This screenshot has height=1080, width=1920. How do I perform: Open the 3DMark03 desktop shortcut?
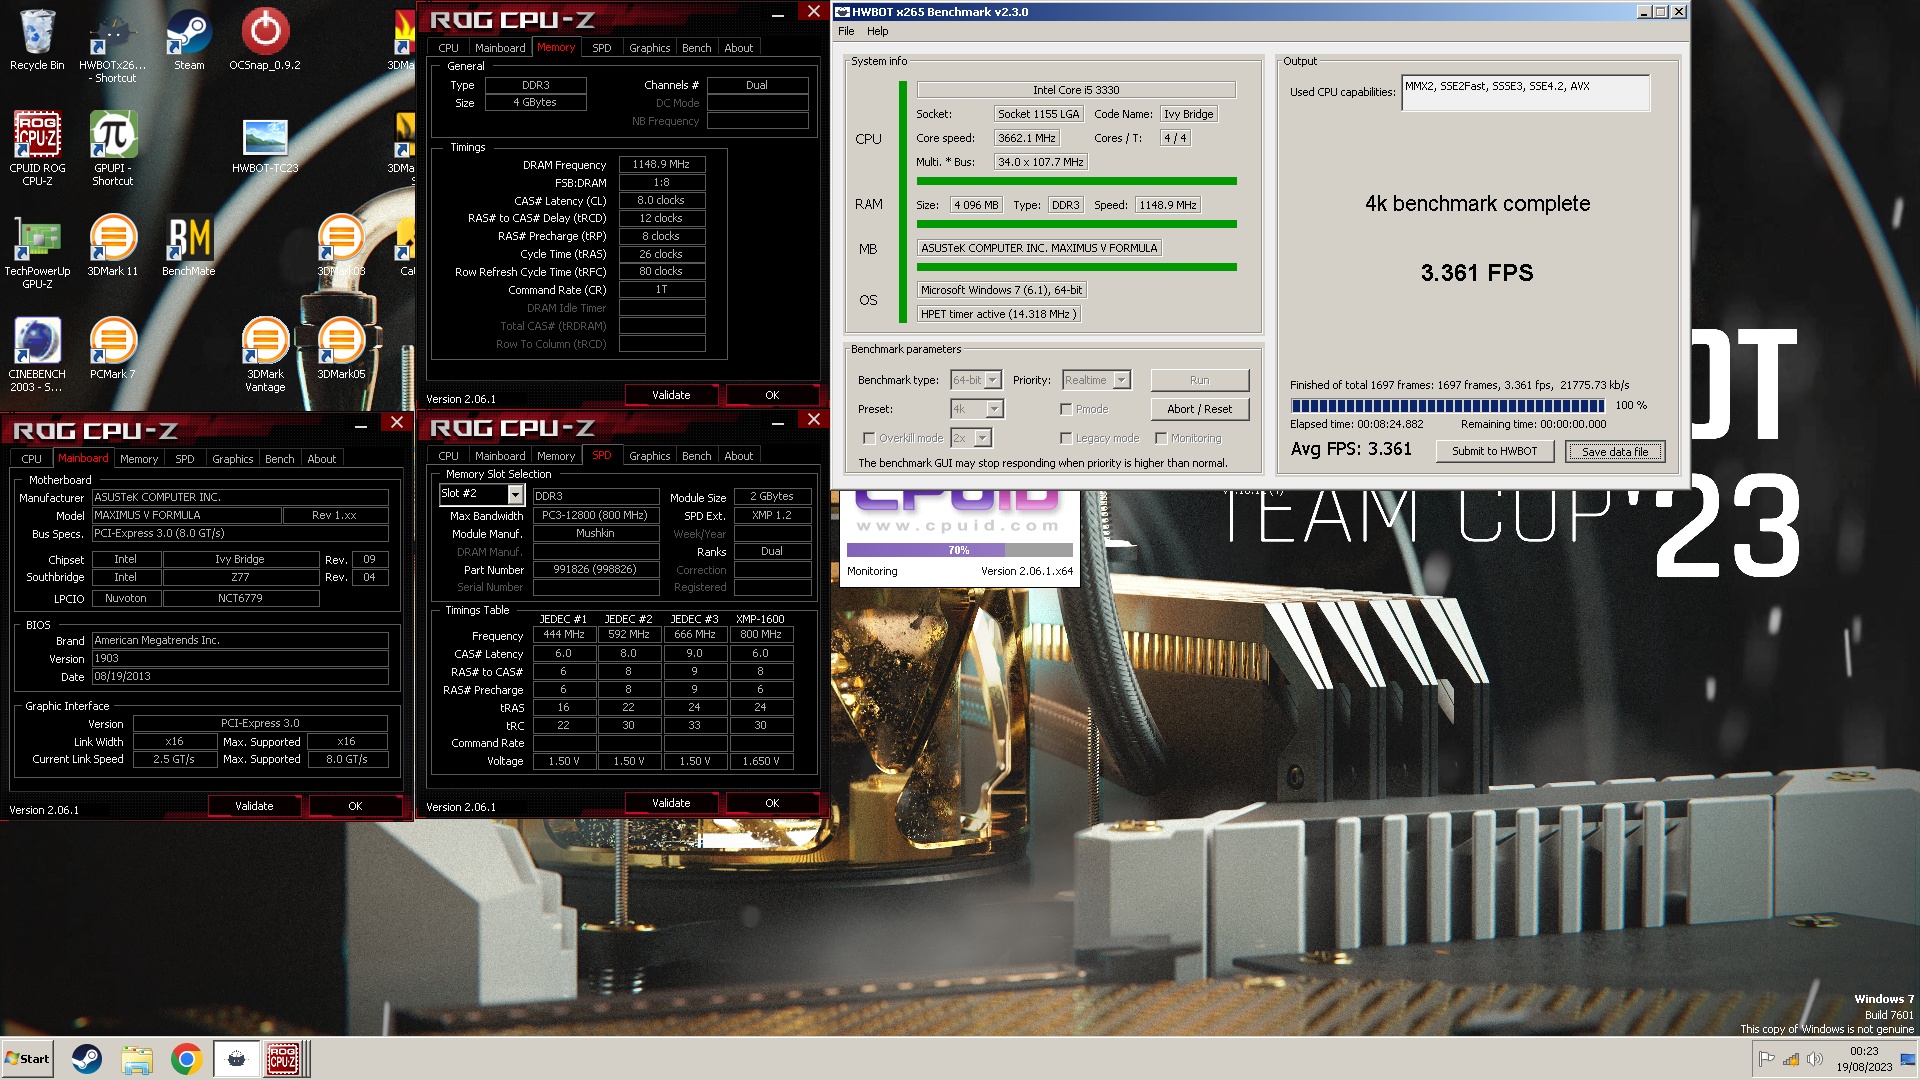tap(341, 245)
